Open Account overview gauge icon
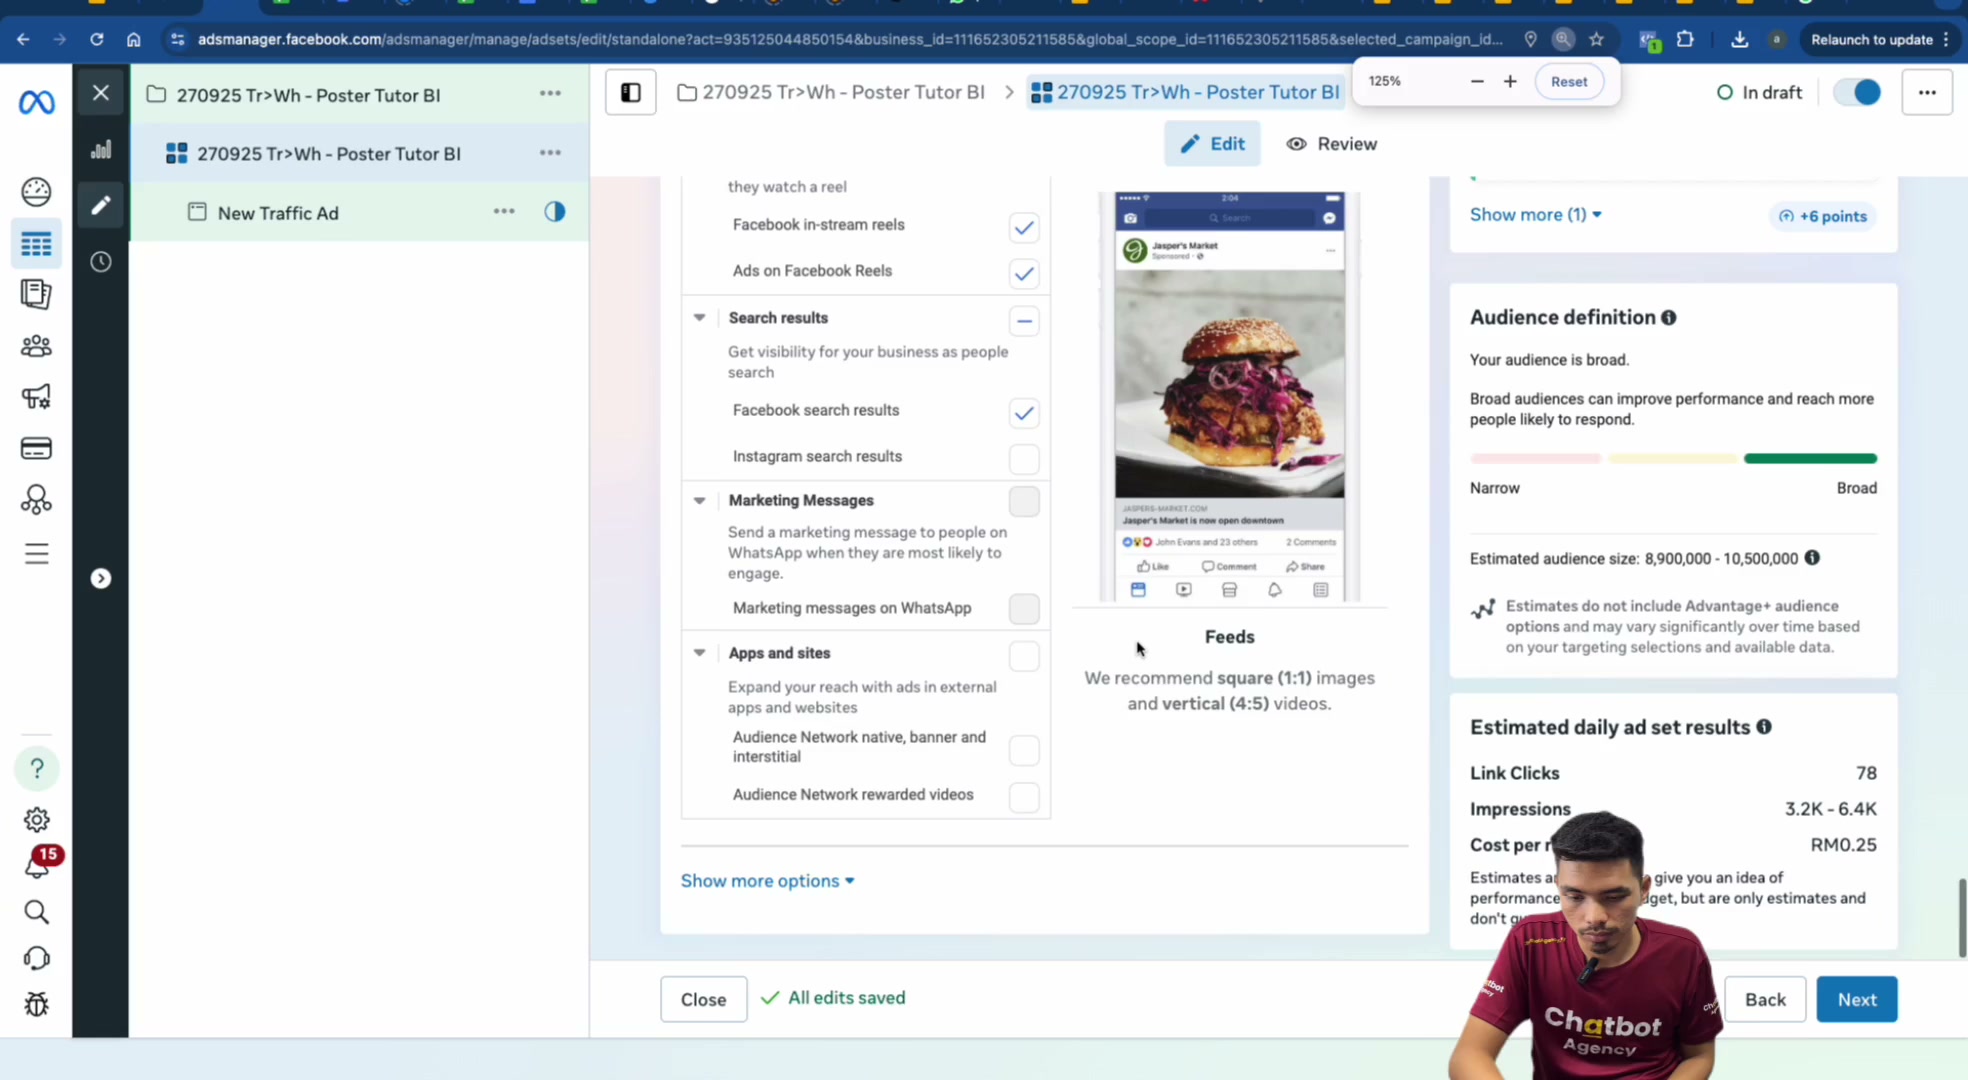1968x1080 pixels. 36,191
